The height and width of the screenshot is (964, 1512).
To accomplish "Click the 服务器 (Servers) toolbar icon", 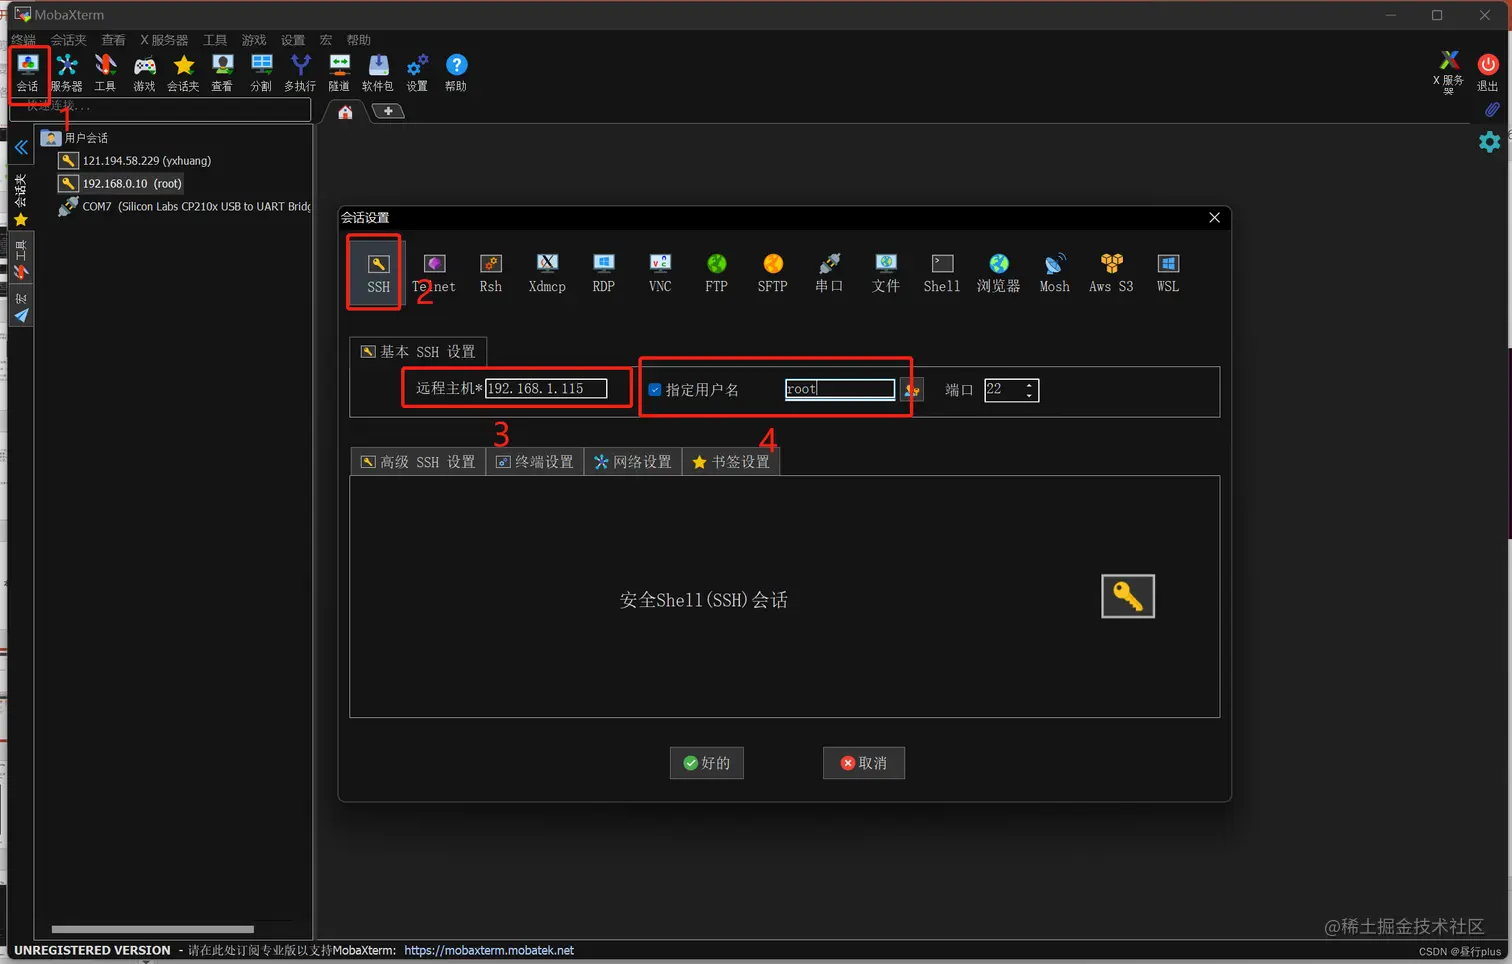I will [x=66, y=72].
